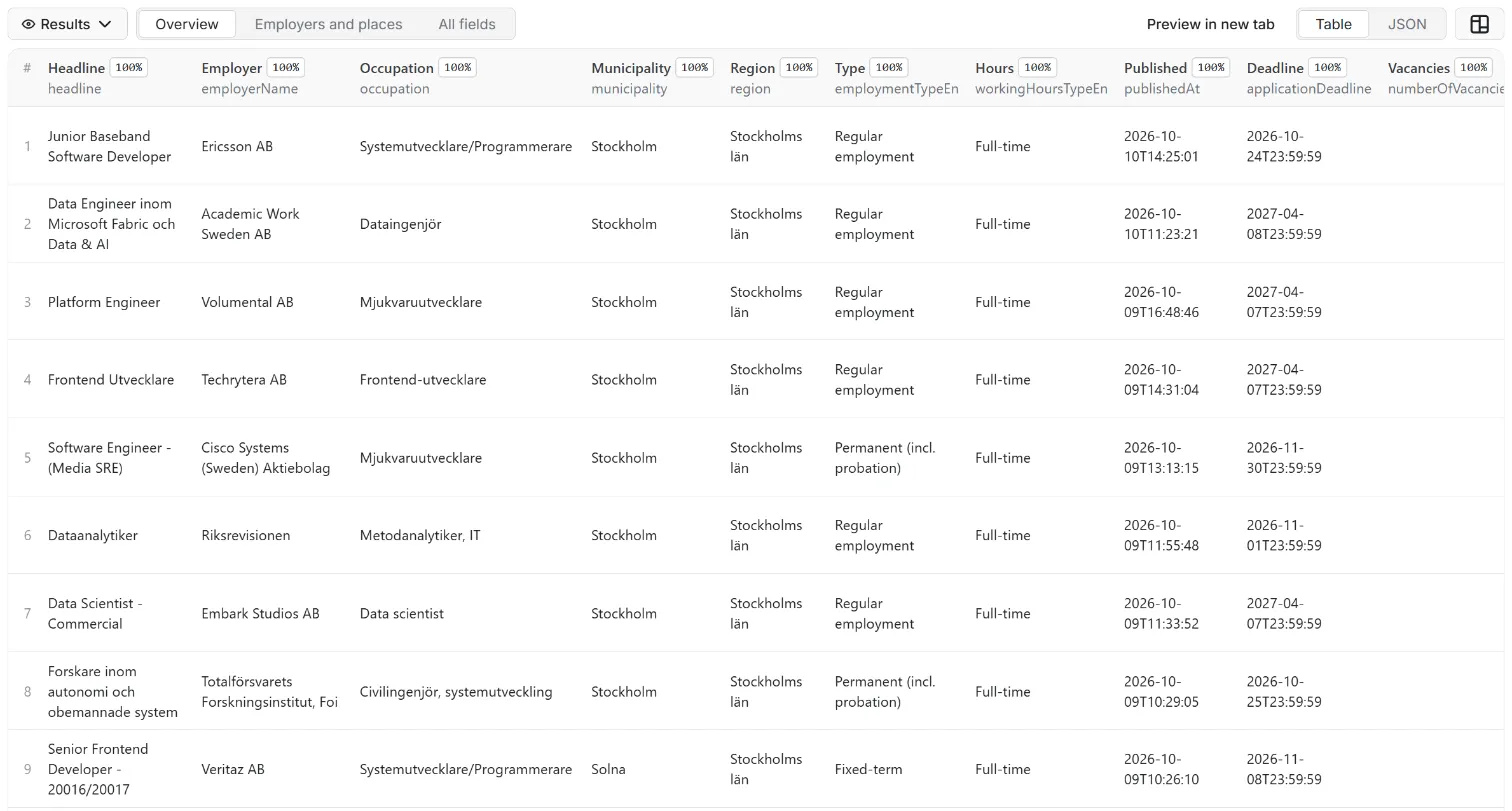Click the Employer column header
The height and width of the screenshot is (811, 1512).
(x=231, y=68)
